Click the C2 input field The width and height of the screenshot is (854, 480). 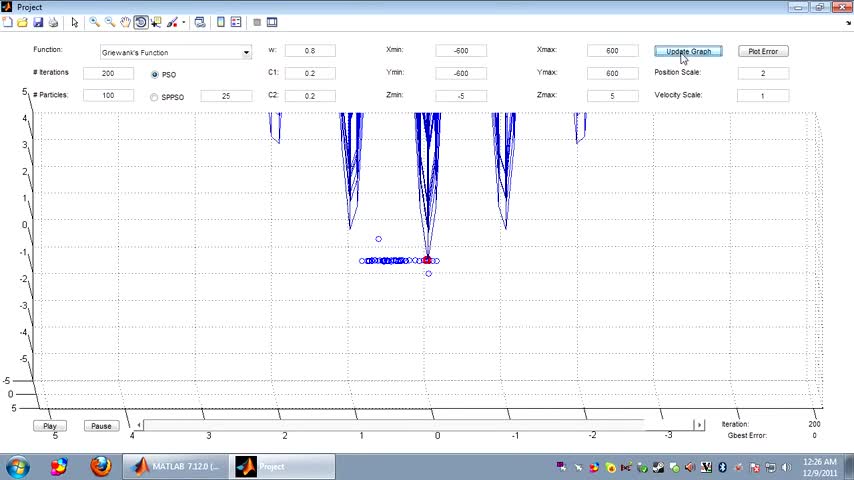point(310,95)
